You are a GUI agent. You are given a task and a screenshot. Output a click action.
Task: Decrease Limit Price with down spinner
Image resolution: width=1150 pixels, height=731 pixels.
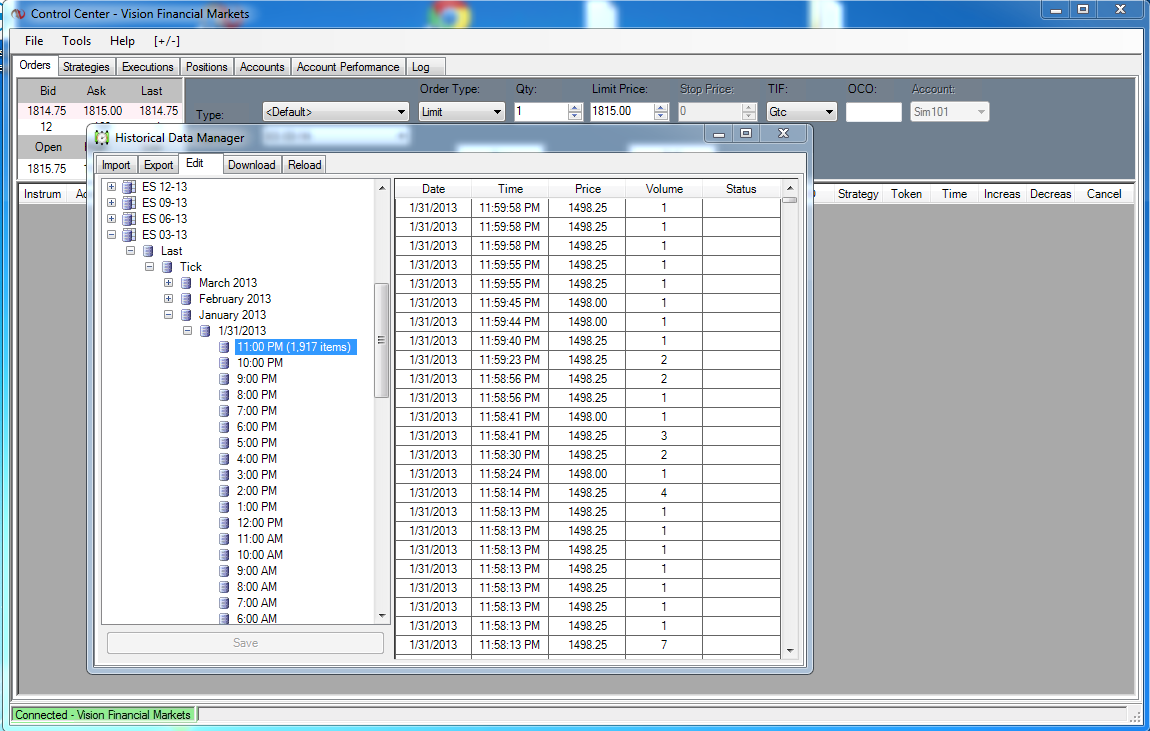tap(661, 116)
